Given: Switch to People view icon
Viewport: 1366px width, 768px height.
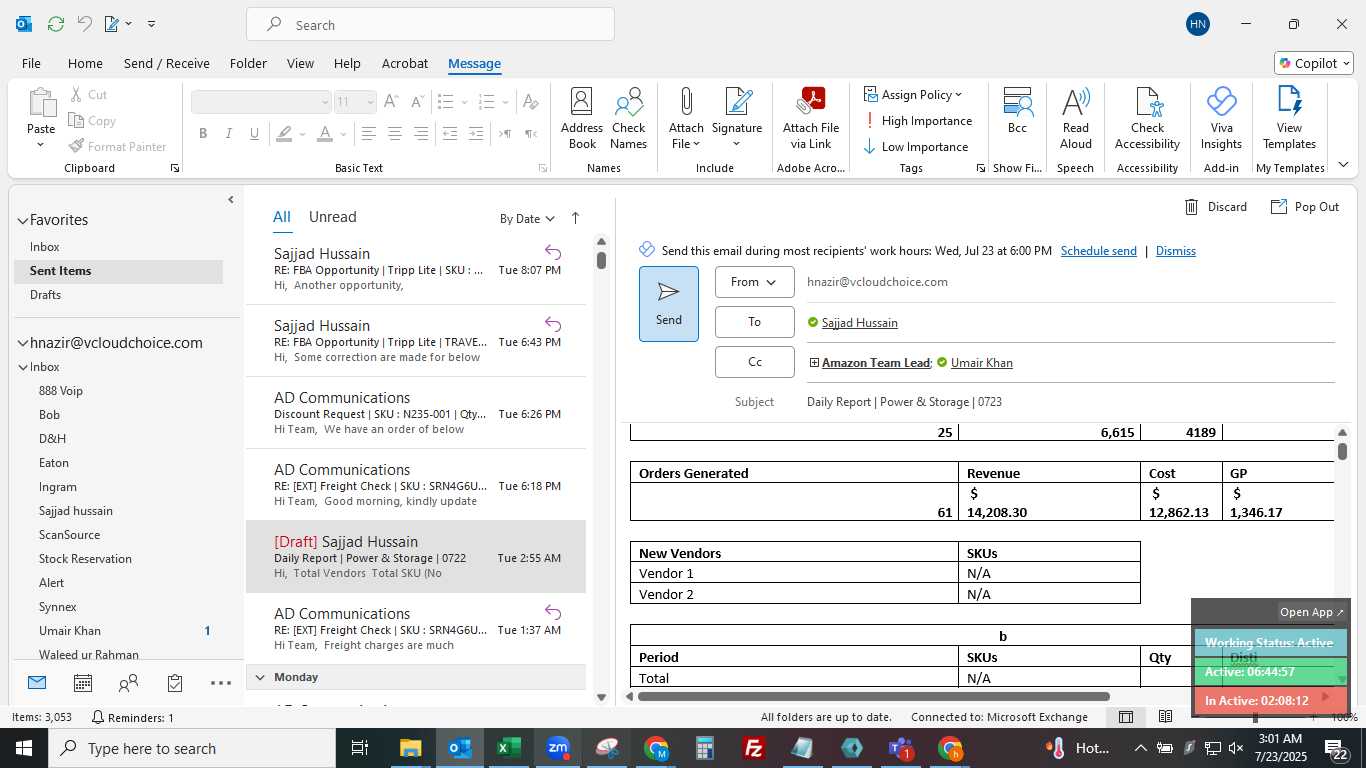Looking at the screenshot, I should pyautogui.click(x=129, y=683).
